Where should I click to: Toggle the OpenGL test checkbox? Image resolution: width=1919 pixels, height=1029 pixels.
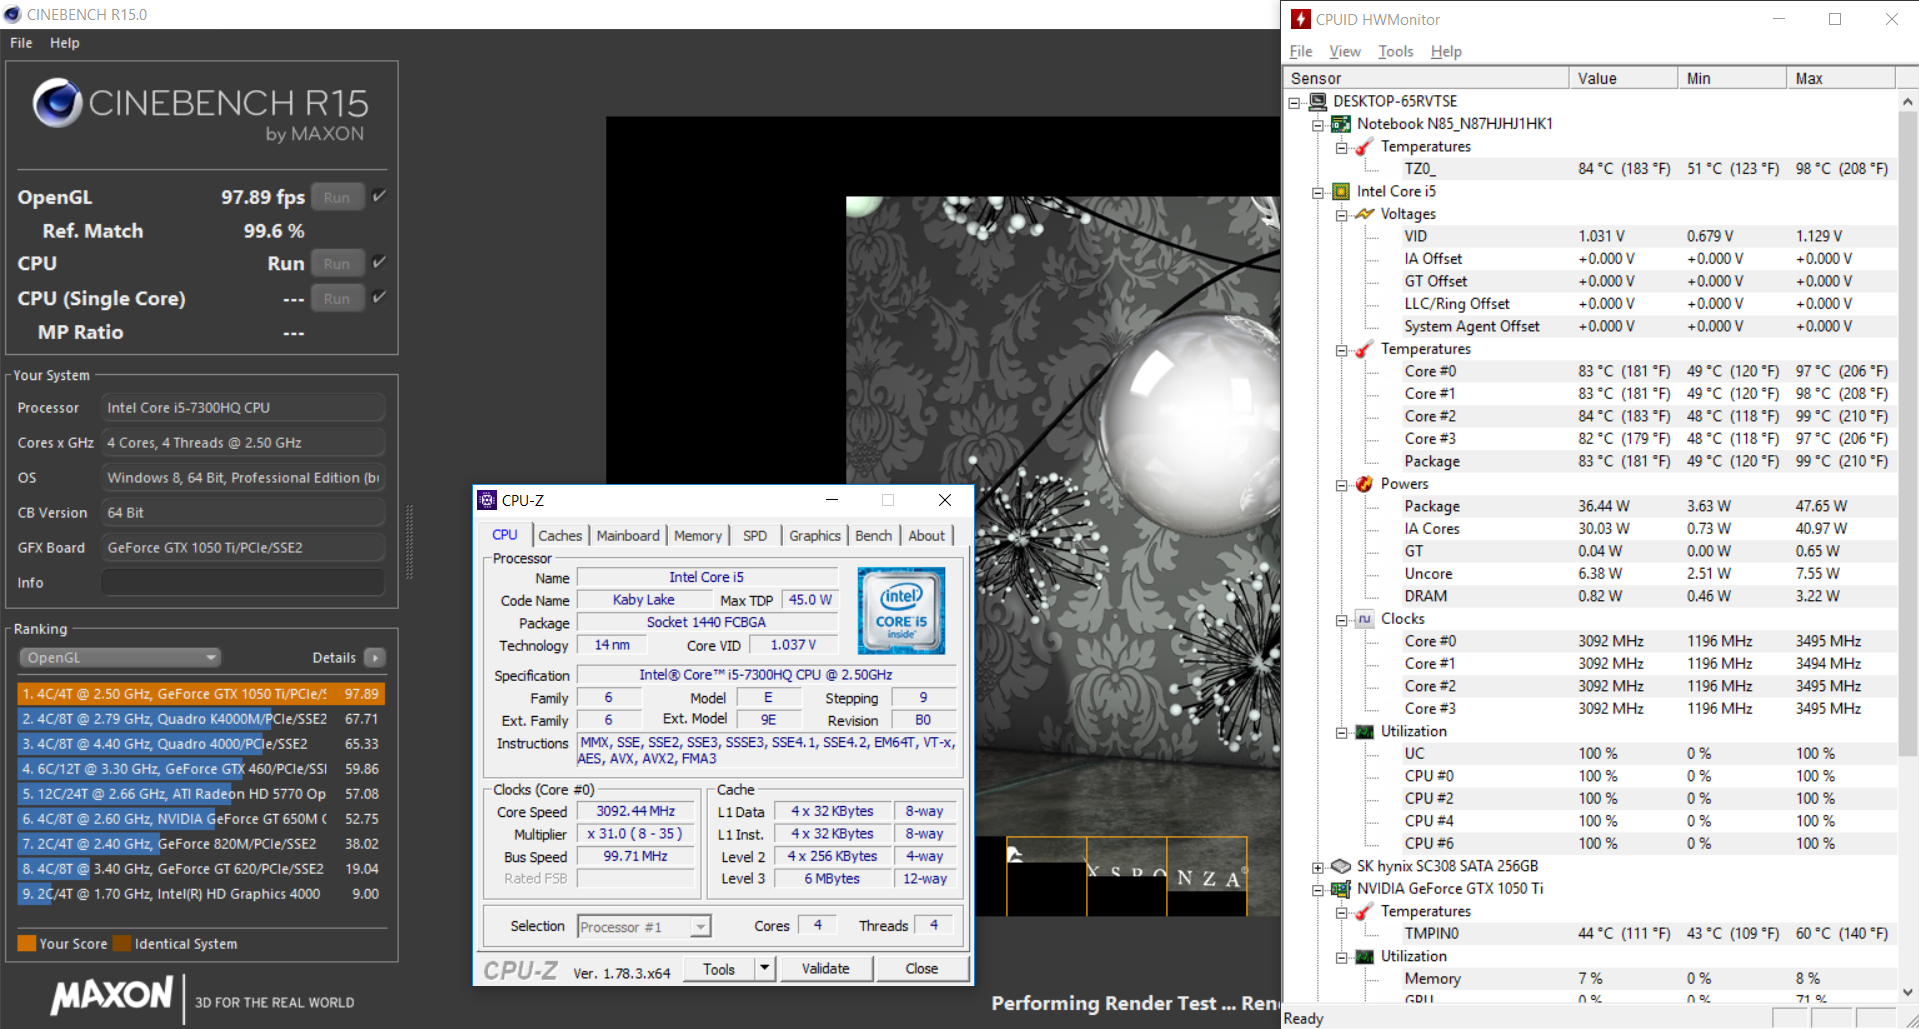380,196
